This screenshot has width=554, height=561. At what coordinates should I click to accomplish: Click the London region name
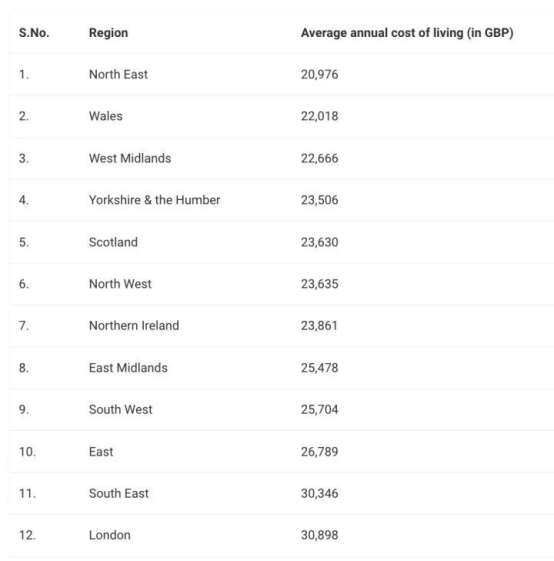110,535
